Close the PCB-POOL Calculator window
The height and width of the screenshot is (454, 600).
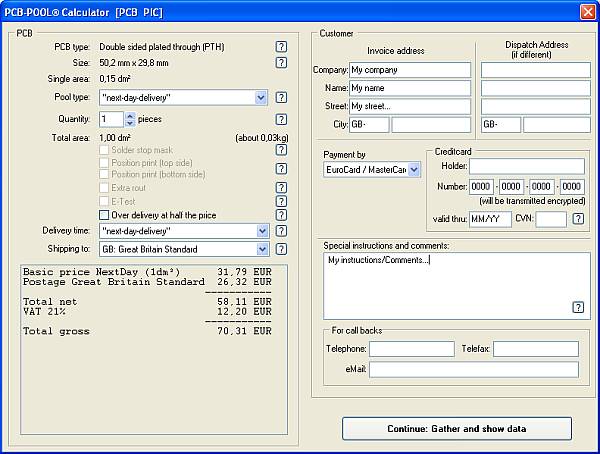587,11
